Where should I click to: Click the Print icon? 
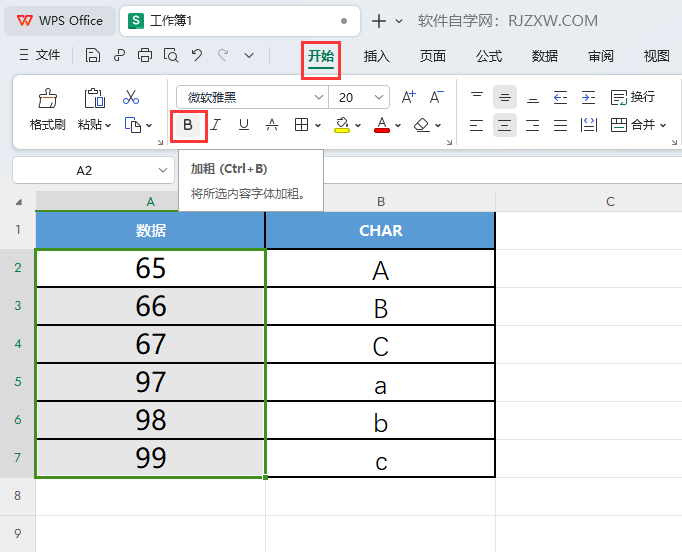(x=145, y=56)
